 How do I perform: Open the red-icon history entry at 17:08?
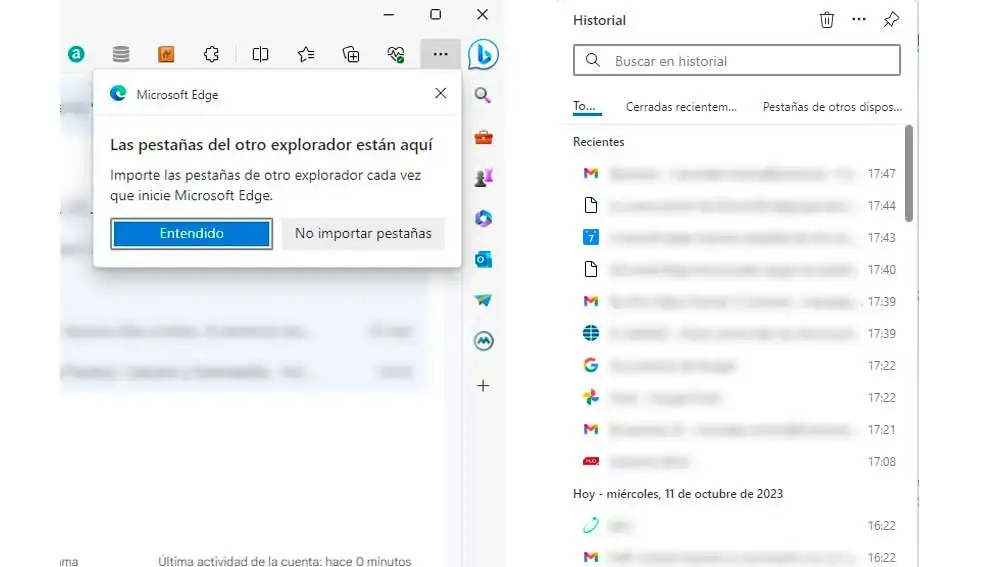(x=737, y=461)
